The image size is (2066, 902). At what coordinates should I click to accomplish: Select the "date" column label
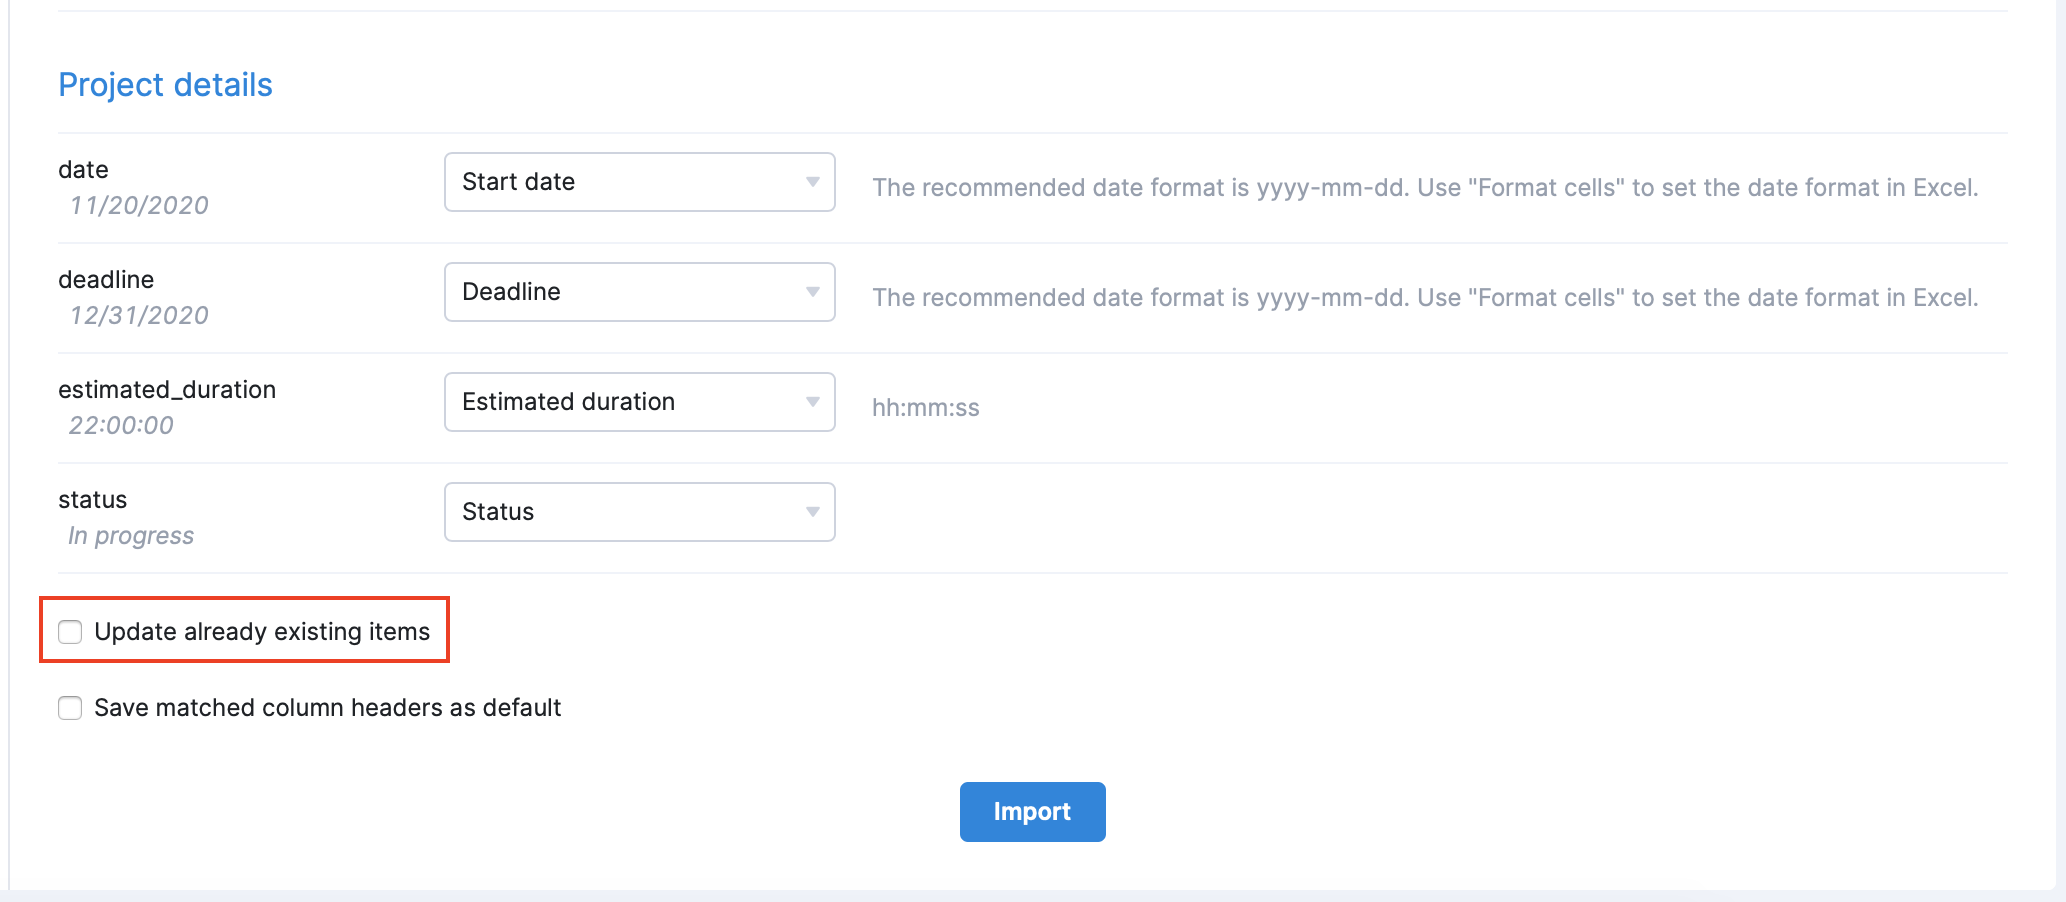pos(83,170)
